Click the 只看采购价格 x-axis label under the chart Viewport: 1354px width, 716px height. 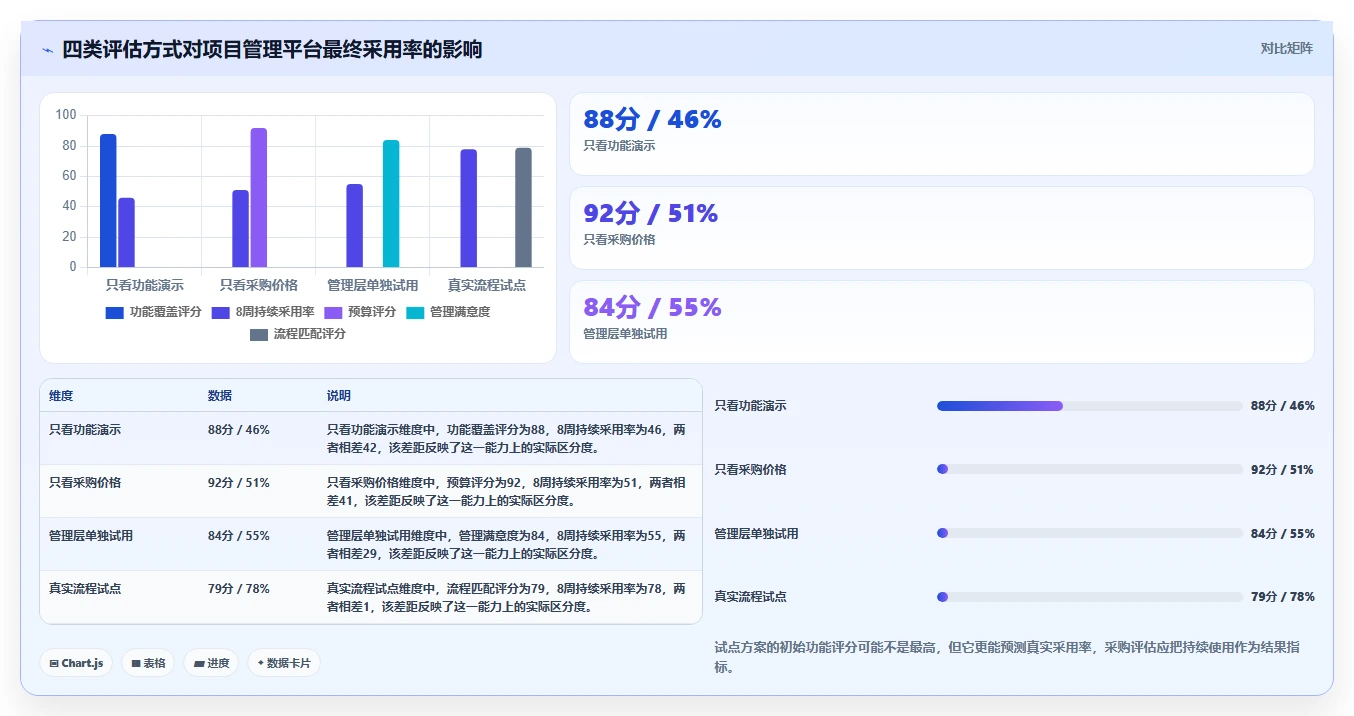259,285
